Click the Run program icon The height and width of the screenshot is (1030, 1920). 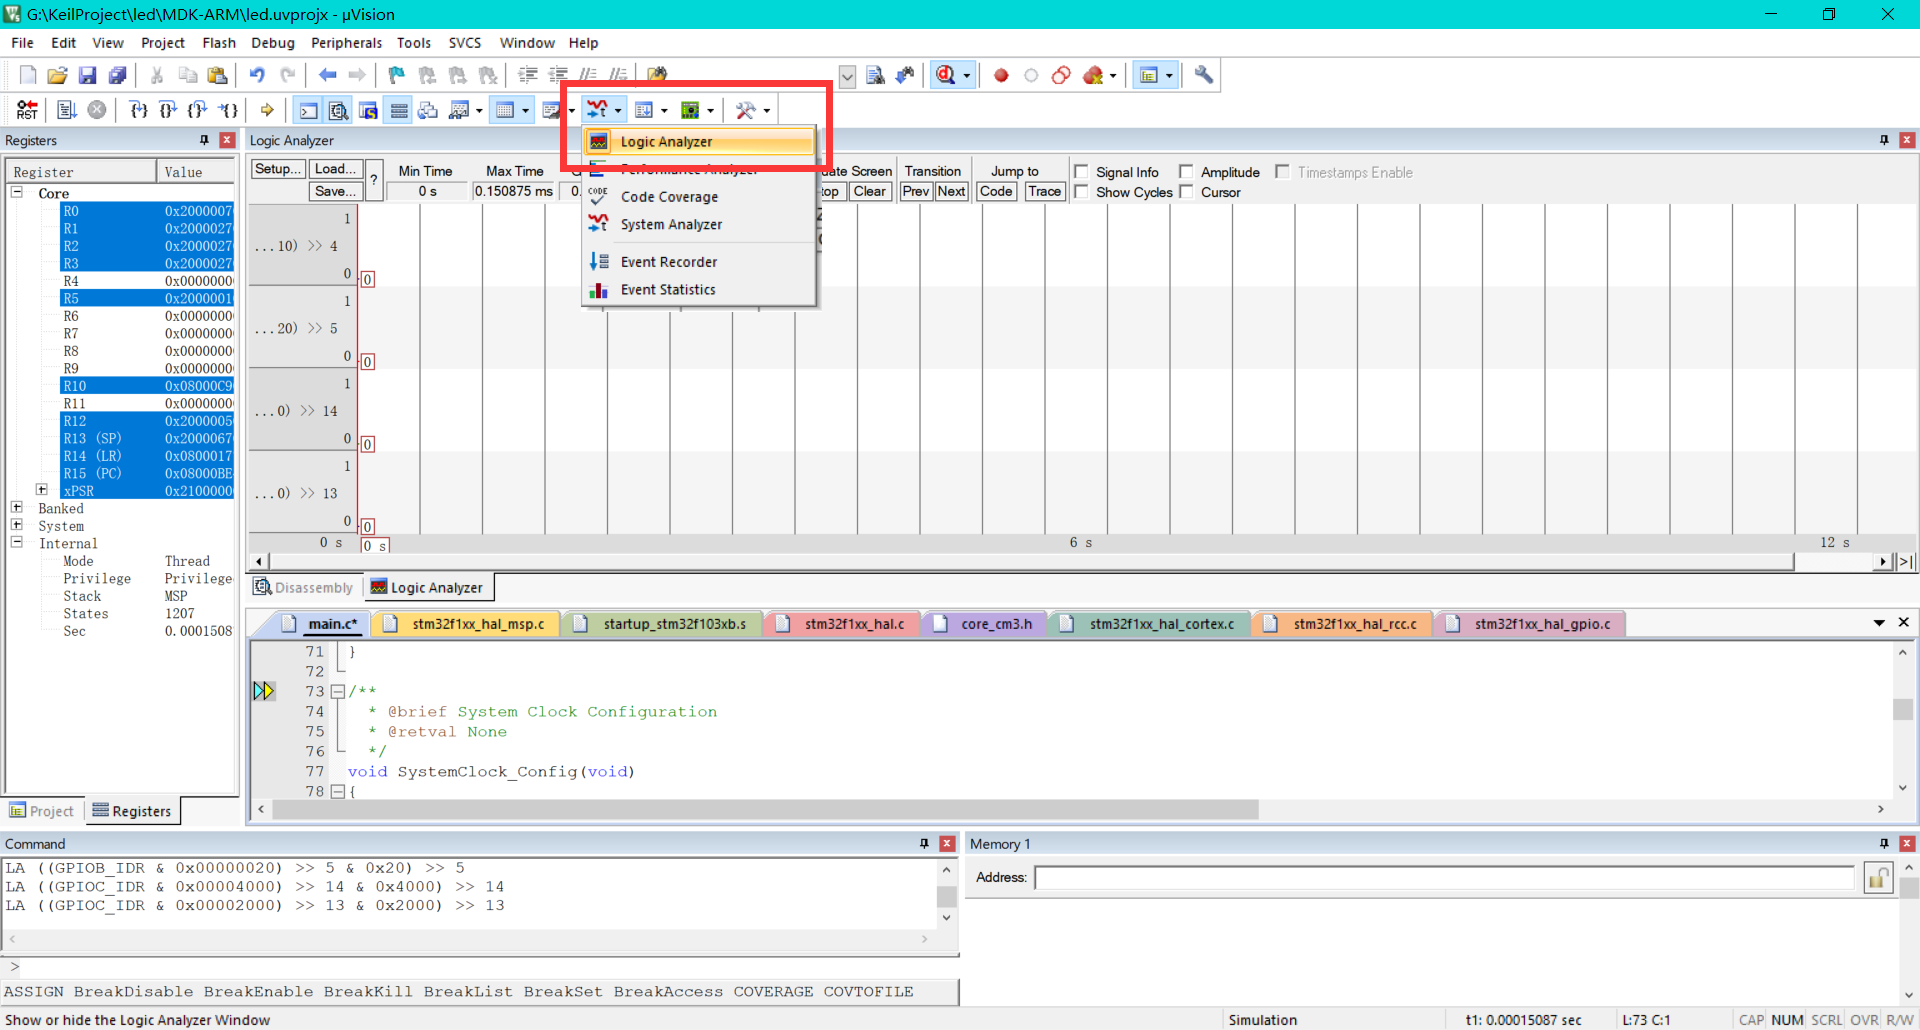[x=67, y=110]
